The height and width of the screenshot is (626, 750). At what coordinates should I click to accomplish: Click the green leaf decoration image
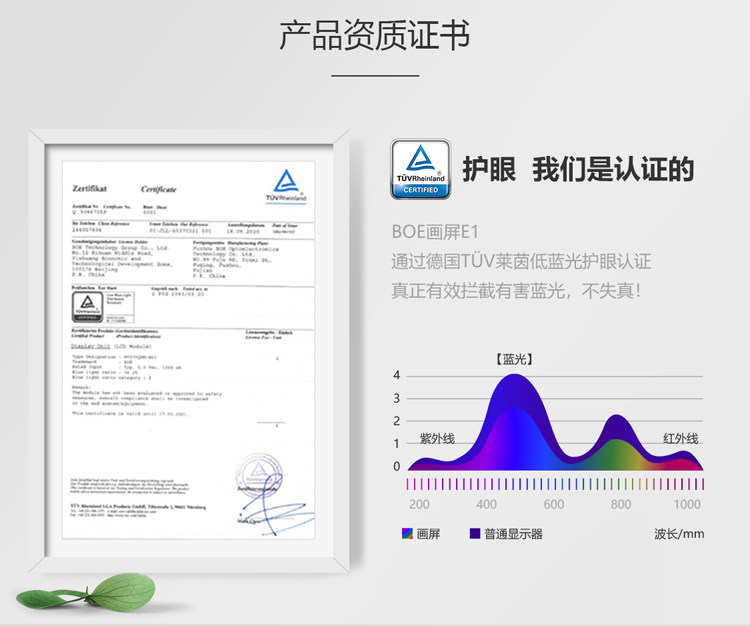(86, 593)
